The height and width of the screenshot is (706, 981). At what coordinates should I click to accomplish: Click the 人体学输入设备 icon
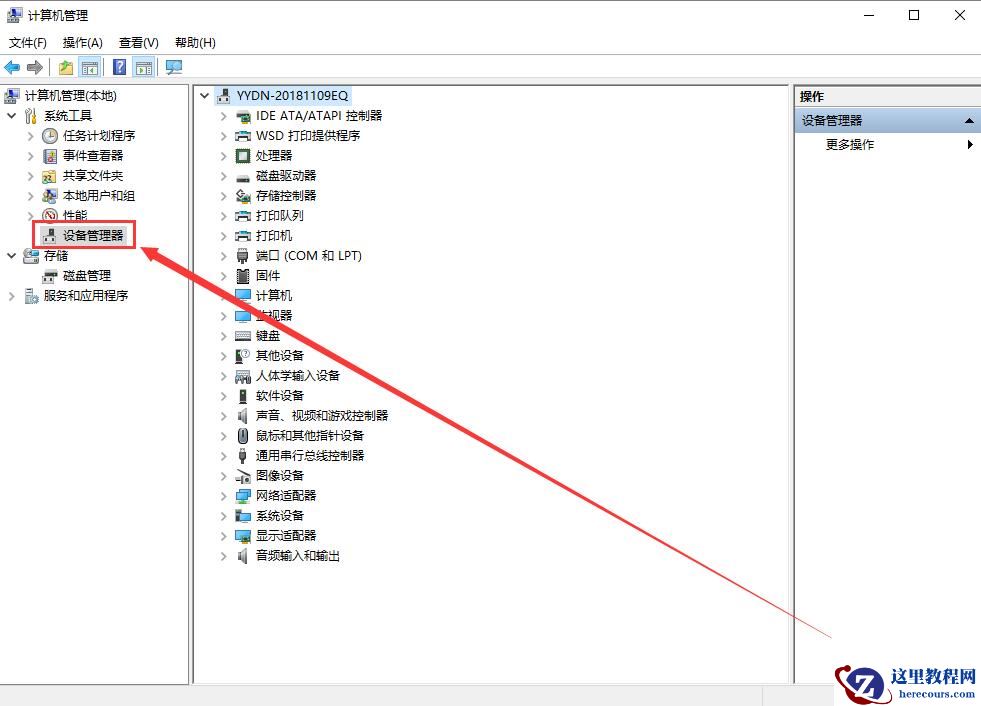[x=243, y=376]
